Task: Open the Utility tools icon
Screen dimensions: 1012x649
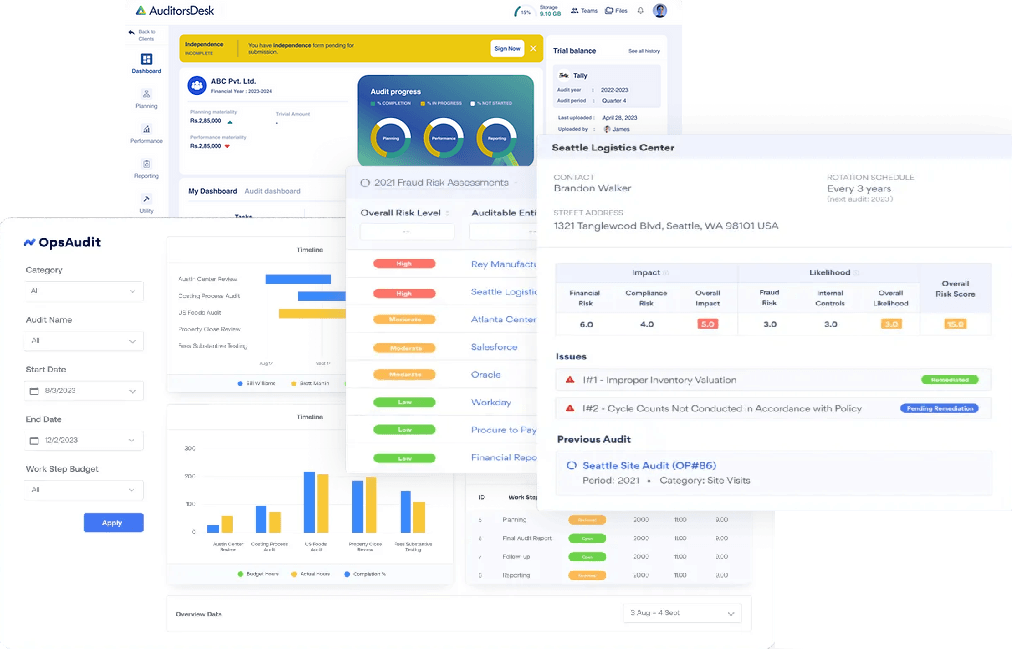Action: (x=146, y=200)
